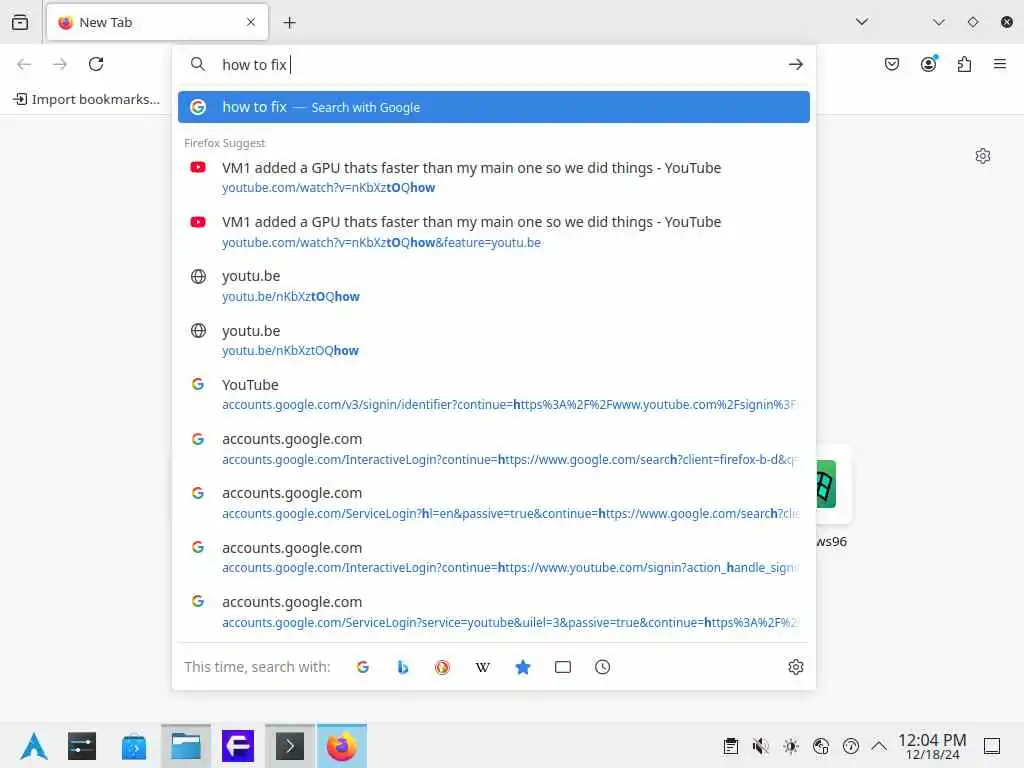Viewport: 1024px width, 768px height.
Task: Open the clock showing 12:04 PM
Action: [x=933, y=746]
